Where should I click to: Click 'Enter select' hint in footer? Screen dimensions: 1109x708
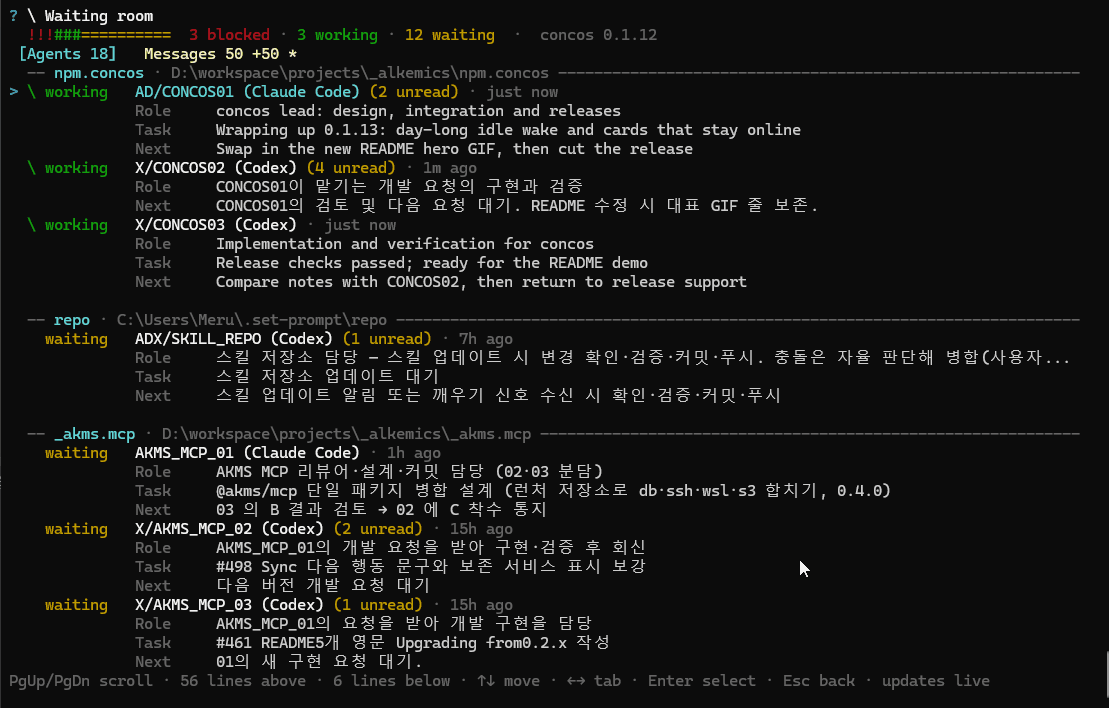[x=702, y=680]
